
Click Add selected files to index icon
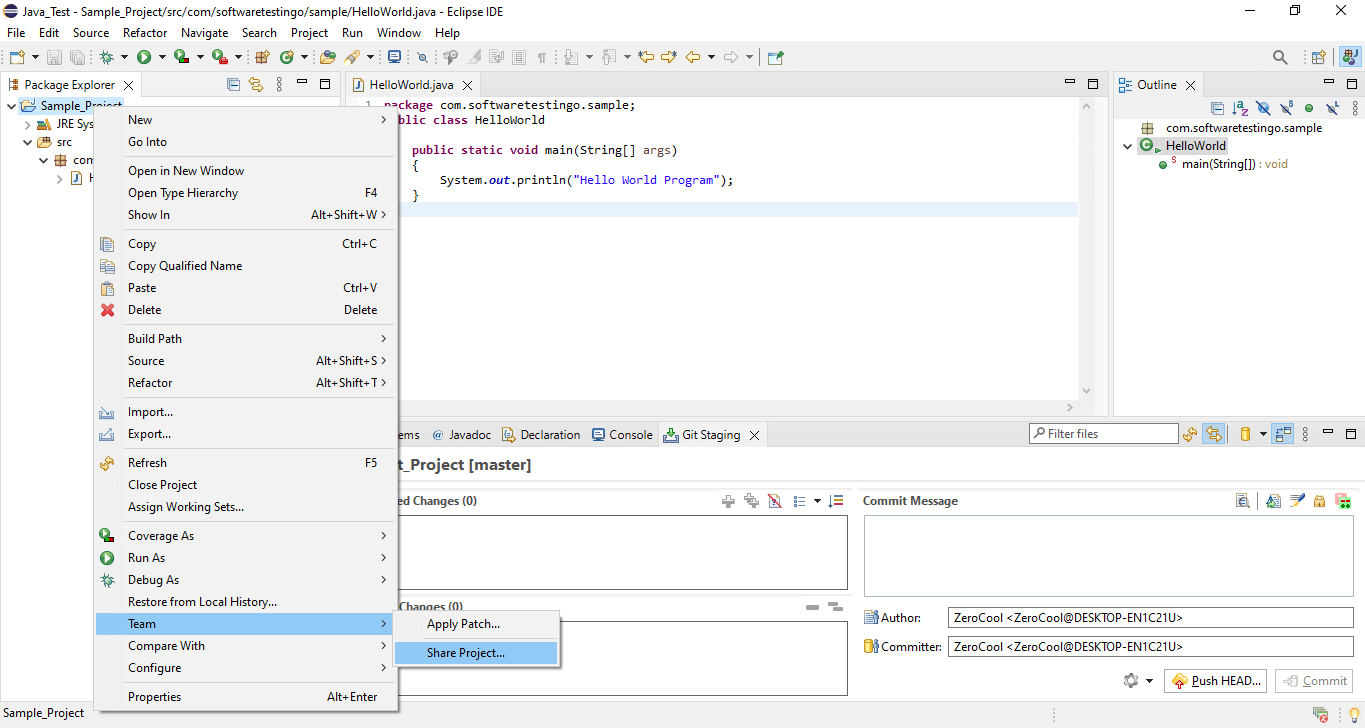728,501
